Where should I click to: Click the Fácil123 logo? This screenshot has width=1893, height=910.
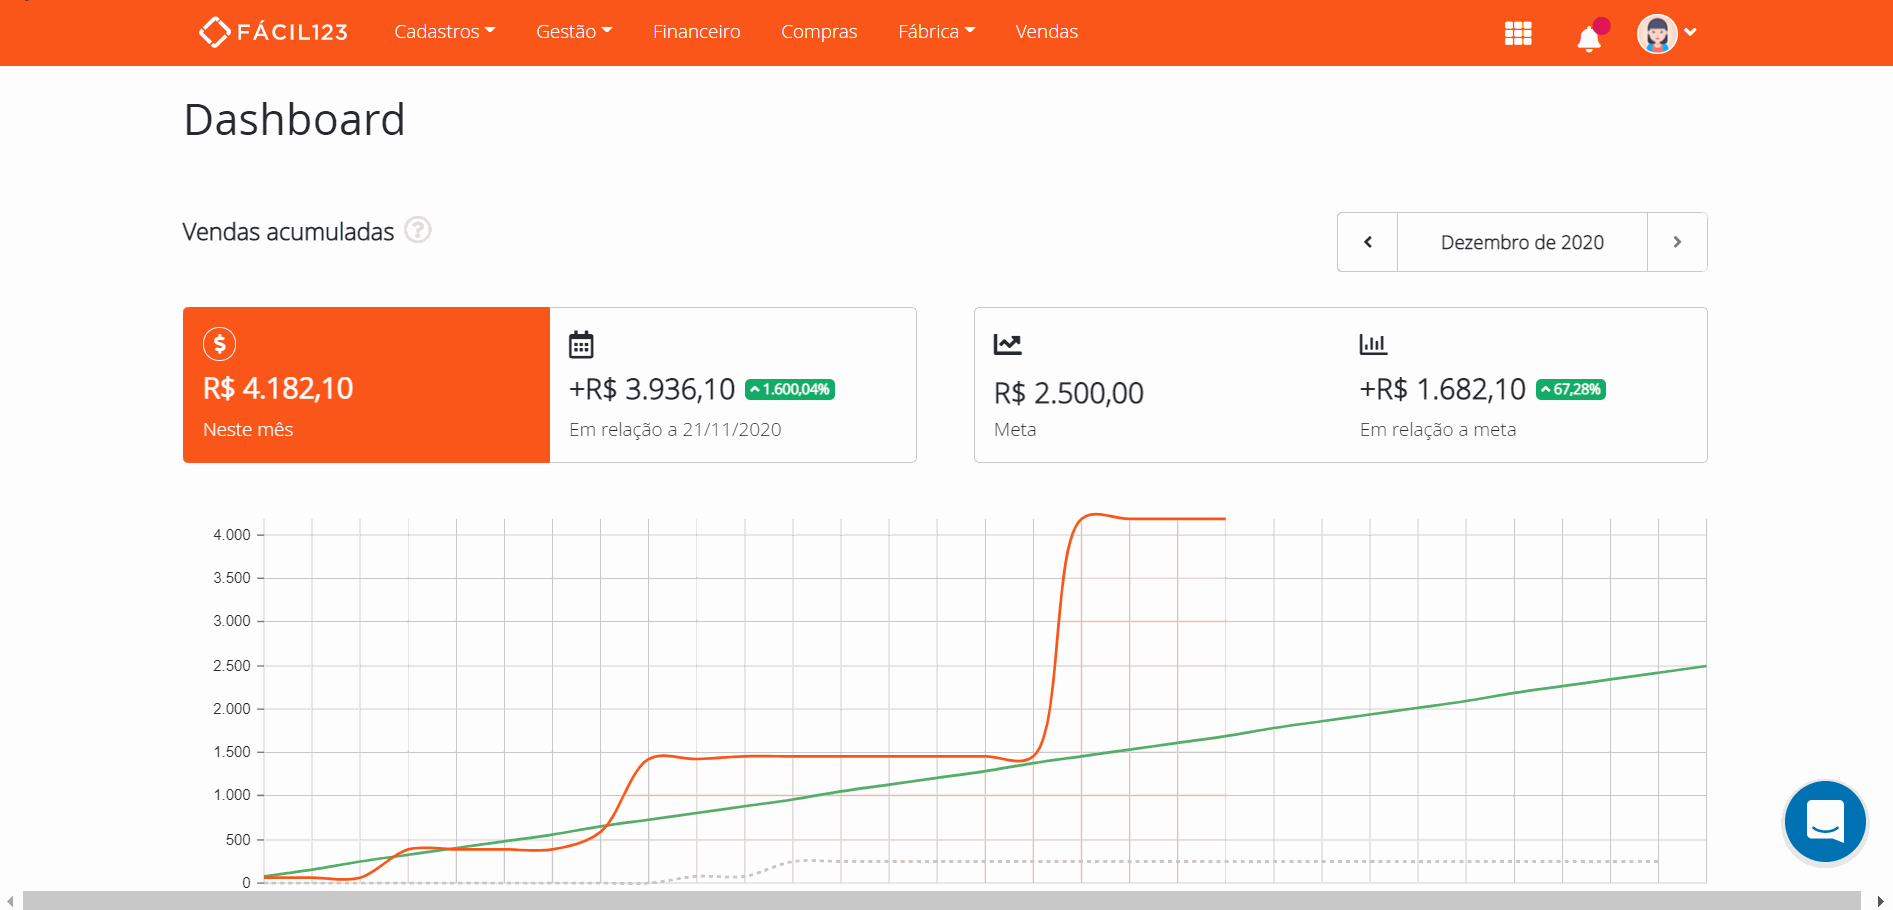(x=273, y=32)
